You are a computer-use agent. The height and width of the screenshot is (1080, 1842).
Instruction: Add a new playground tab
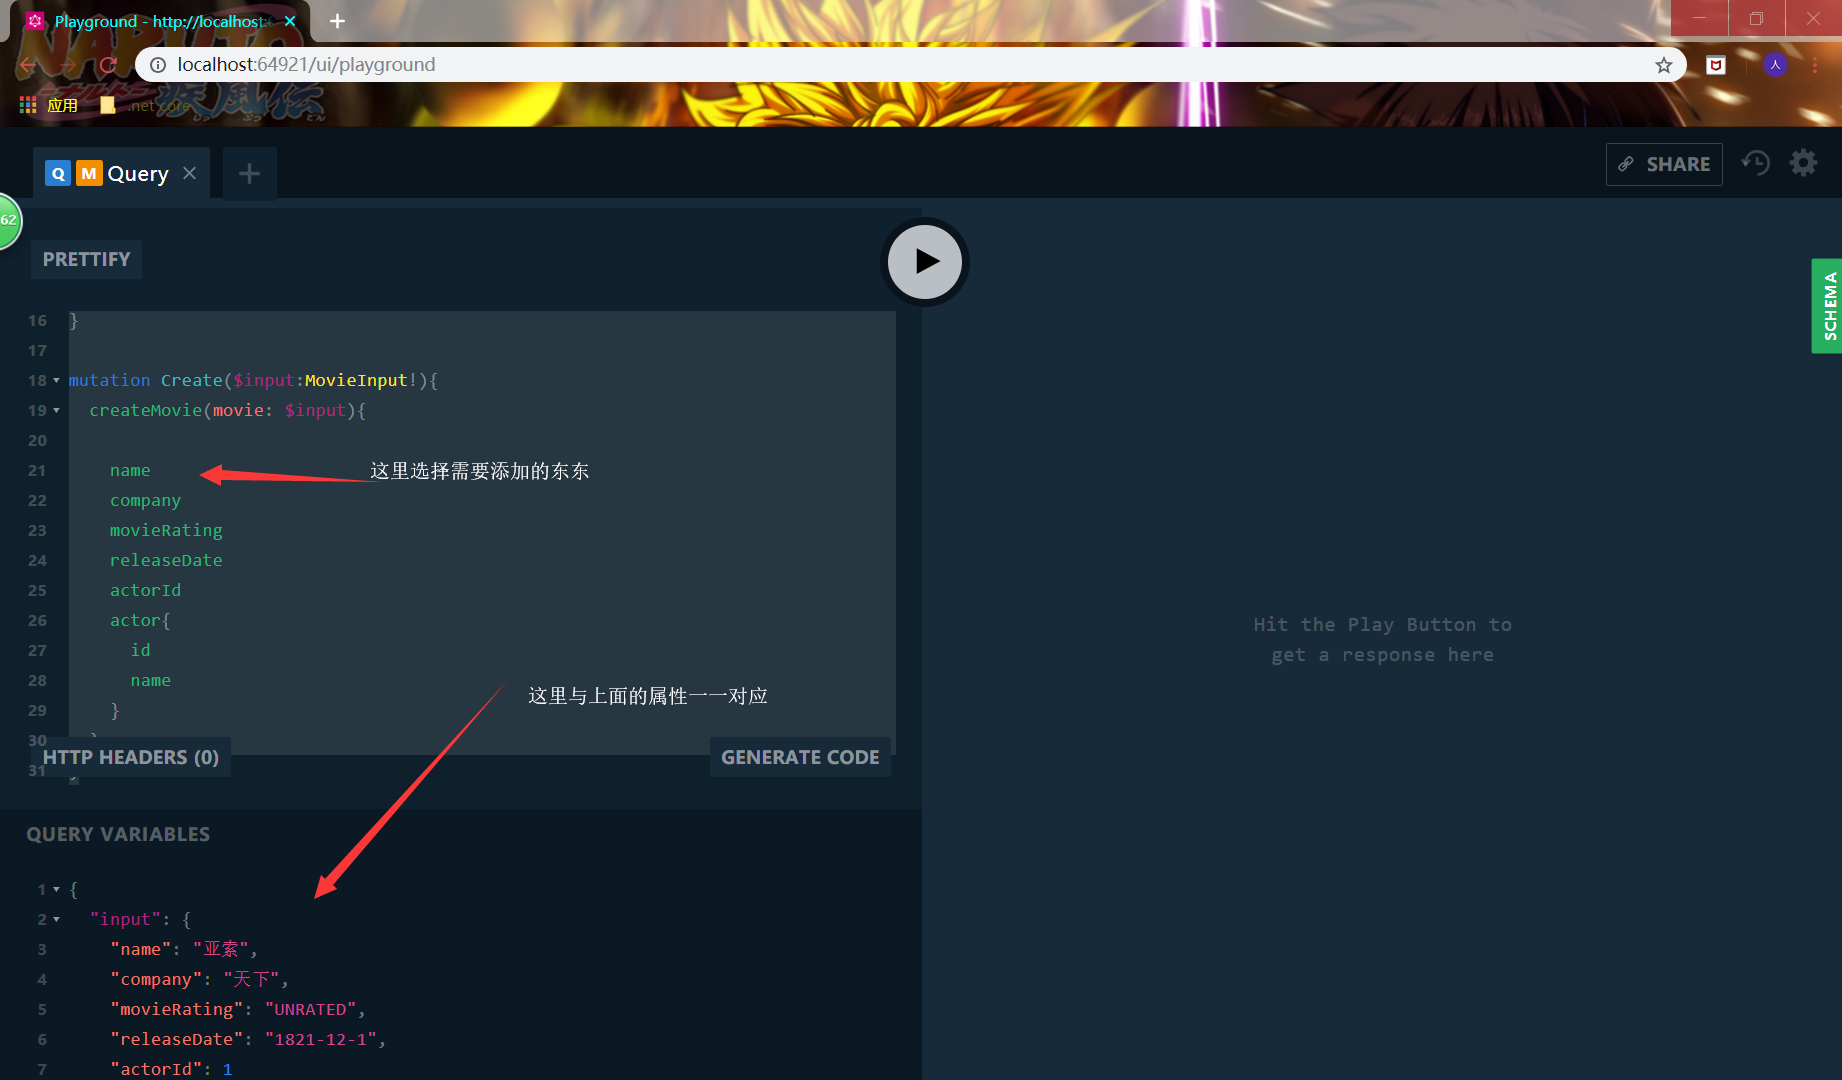pos(249,174)
